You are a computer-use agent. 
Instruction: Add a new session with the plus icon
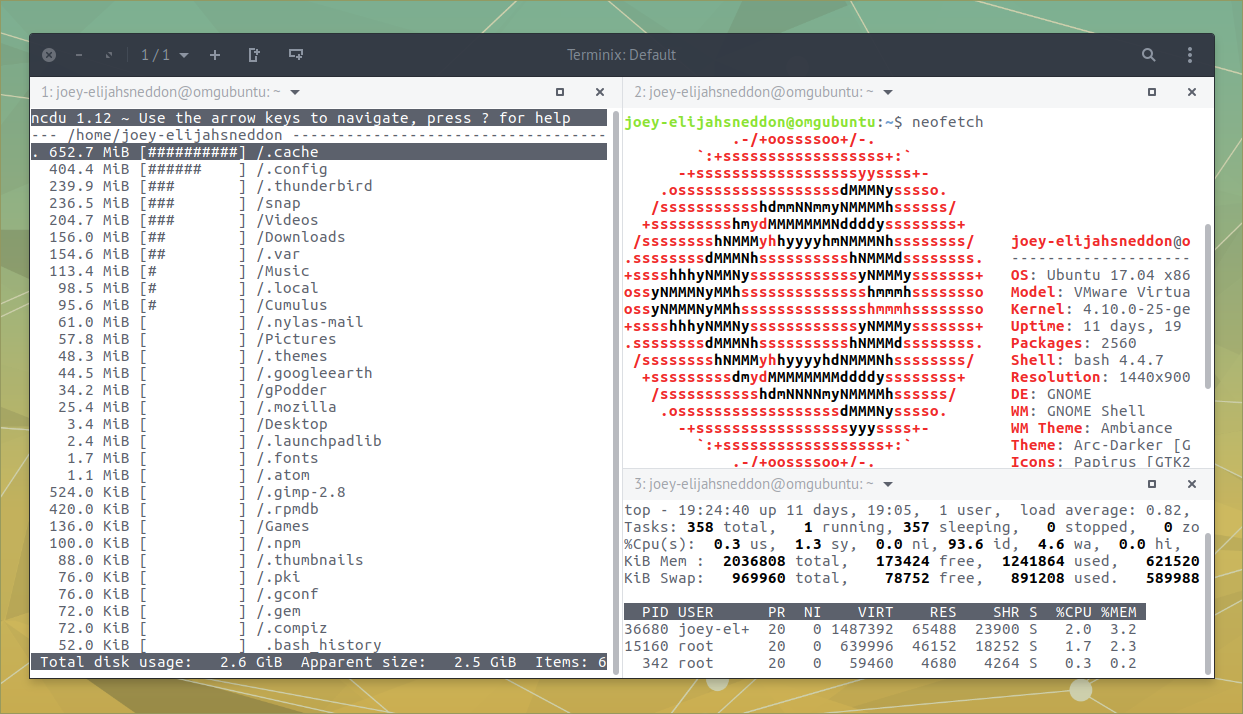215,55
